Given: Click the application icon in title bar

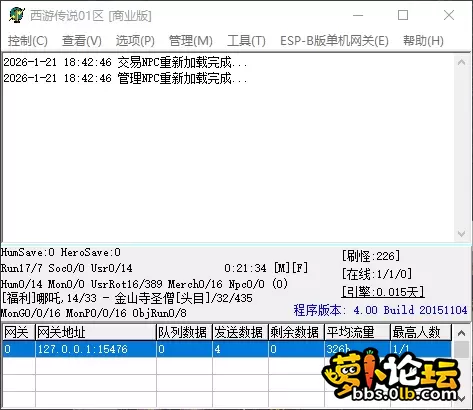Looking at the screenshot, I should (x=17, y=15).
